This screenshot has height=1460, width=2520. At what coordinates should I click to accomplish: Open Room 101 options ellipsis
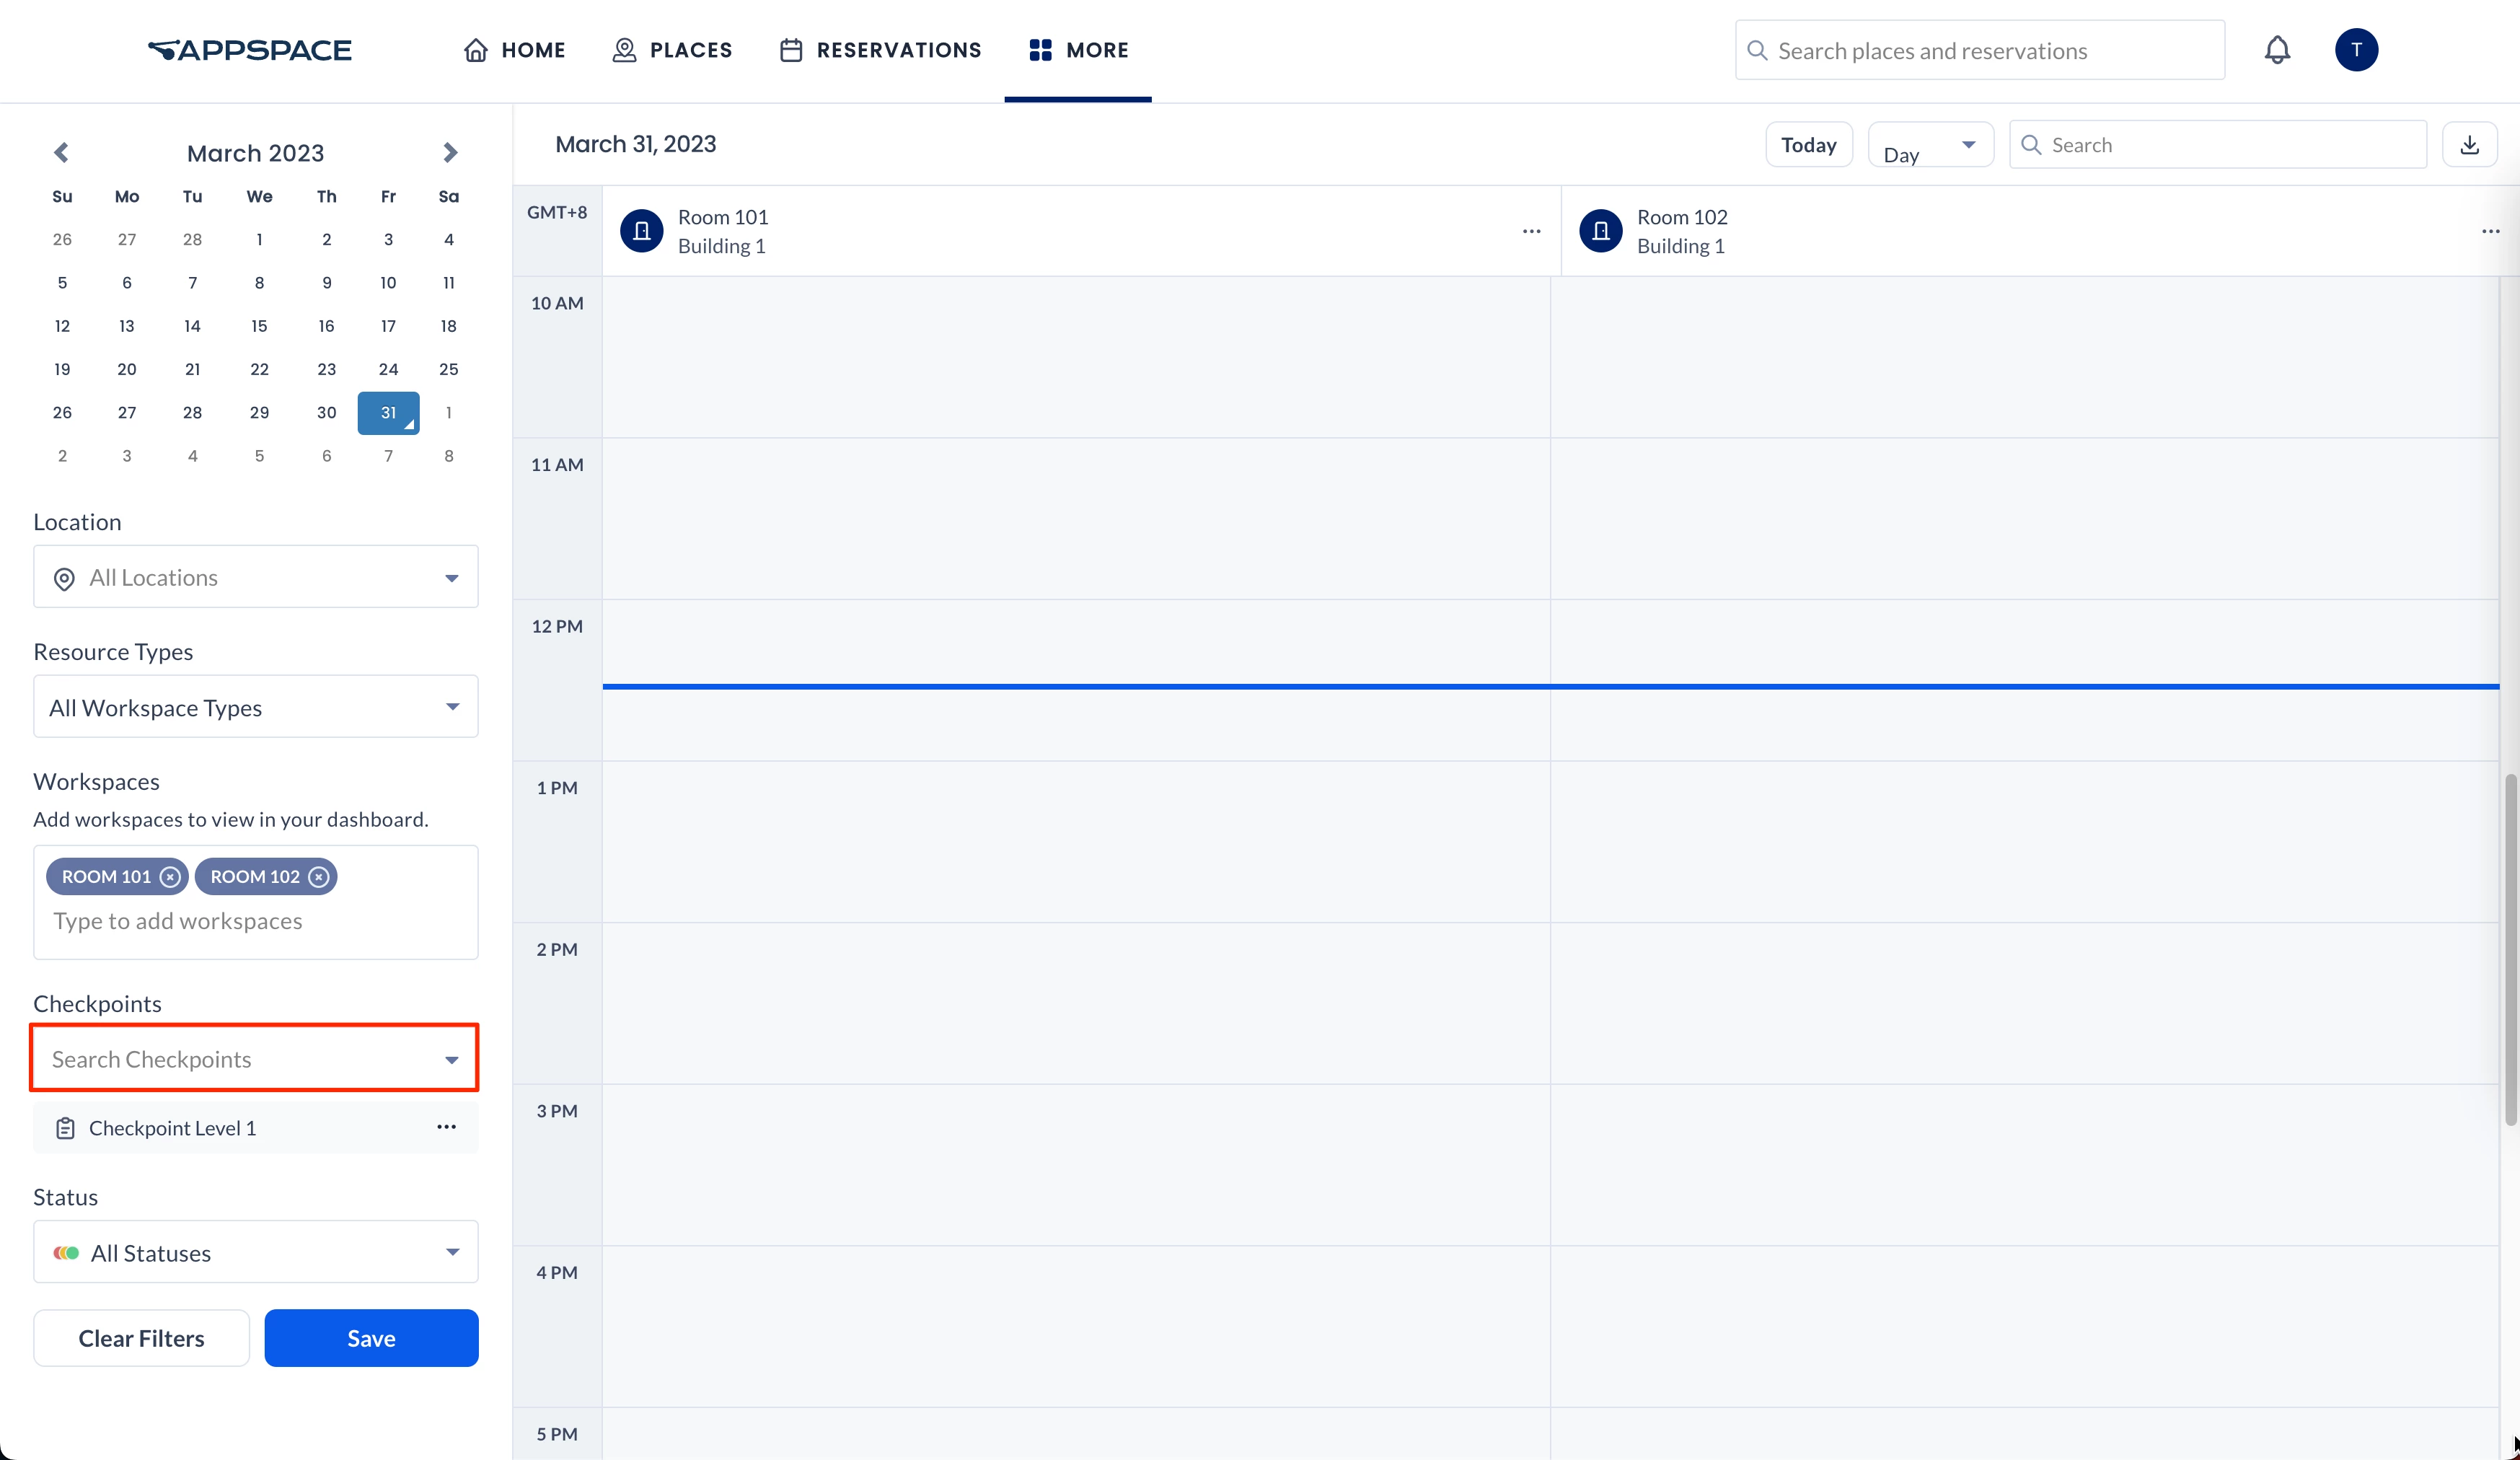(x=1531, y=231)
